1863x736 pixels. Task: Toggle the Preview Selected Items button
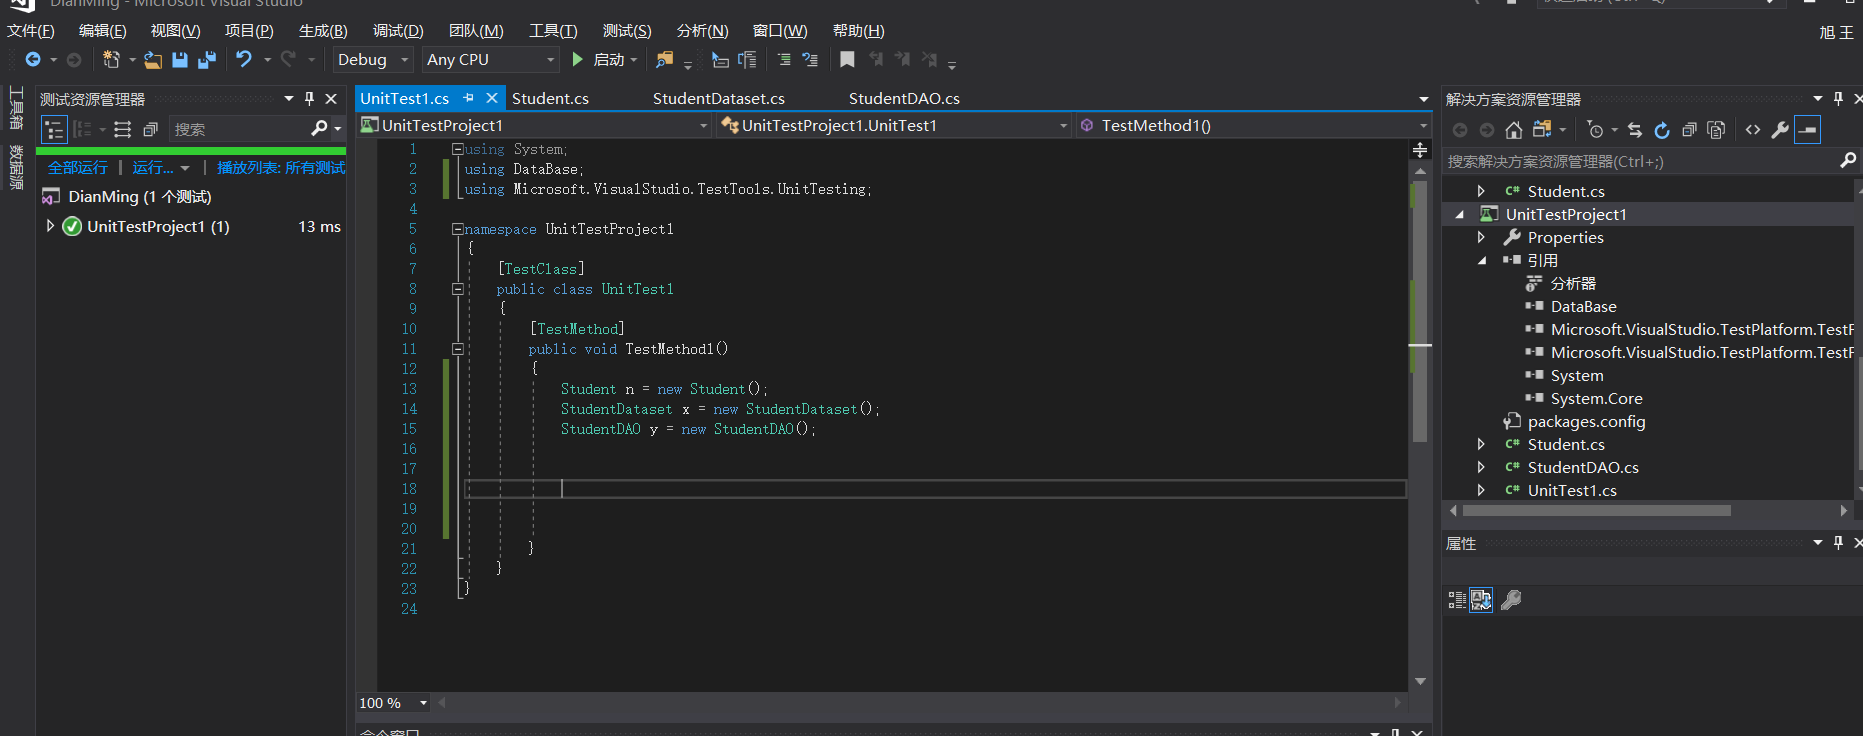1807,130
